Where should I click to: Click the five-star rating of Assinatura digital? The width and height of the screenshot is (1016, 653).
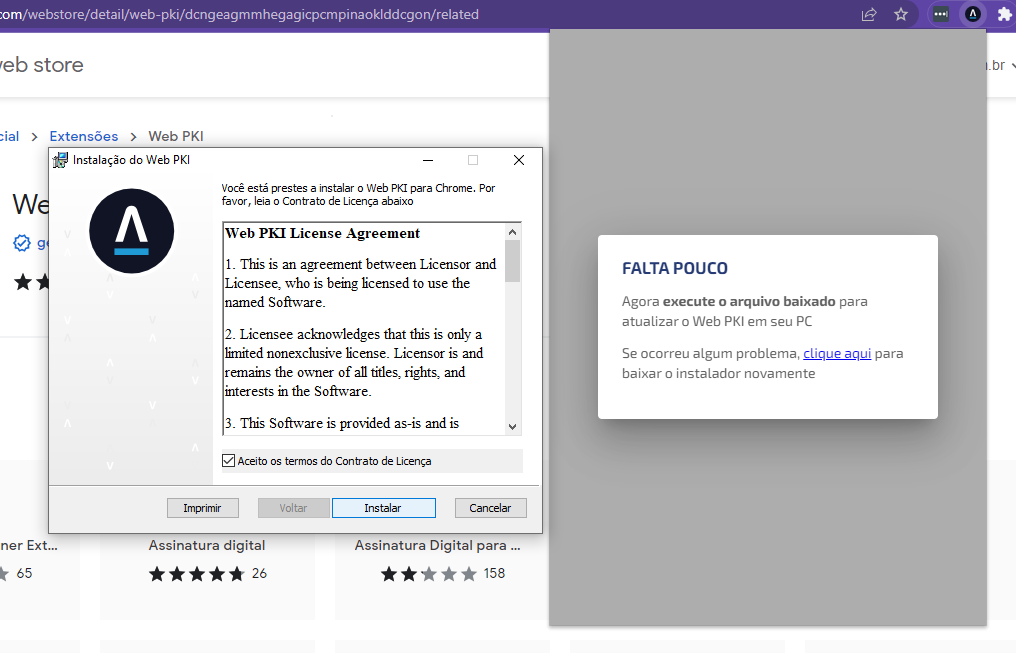pyautogui.click(x=197, y=574)
